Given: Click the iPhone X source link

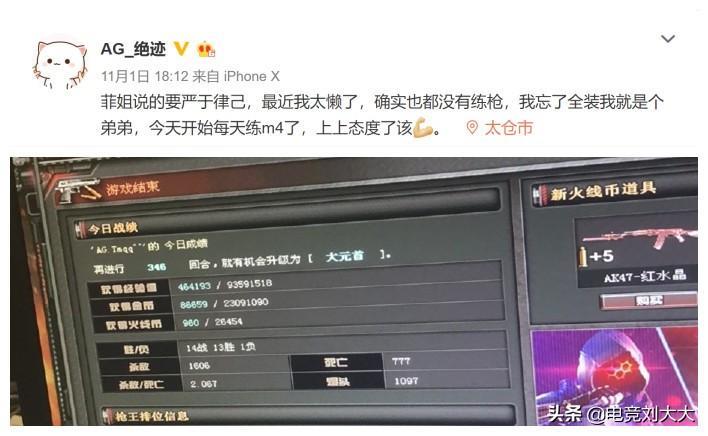Looking at the screenshot, I should click(252, 76).
